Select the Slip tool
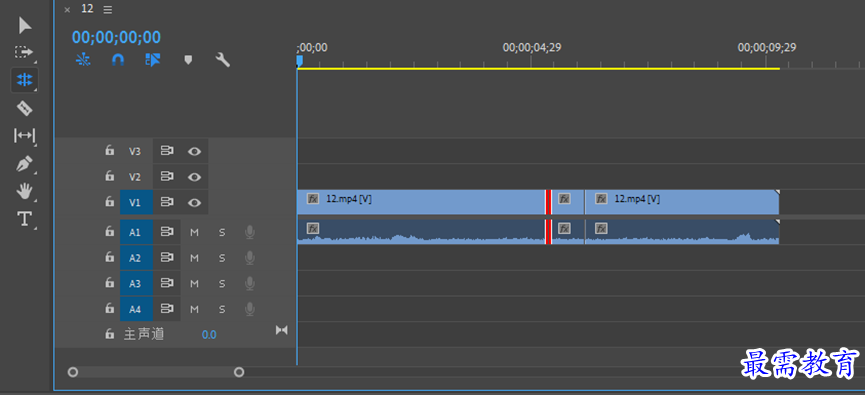Viewport: 865px width, 395px height. point(24,136)
